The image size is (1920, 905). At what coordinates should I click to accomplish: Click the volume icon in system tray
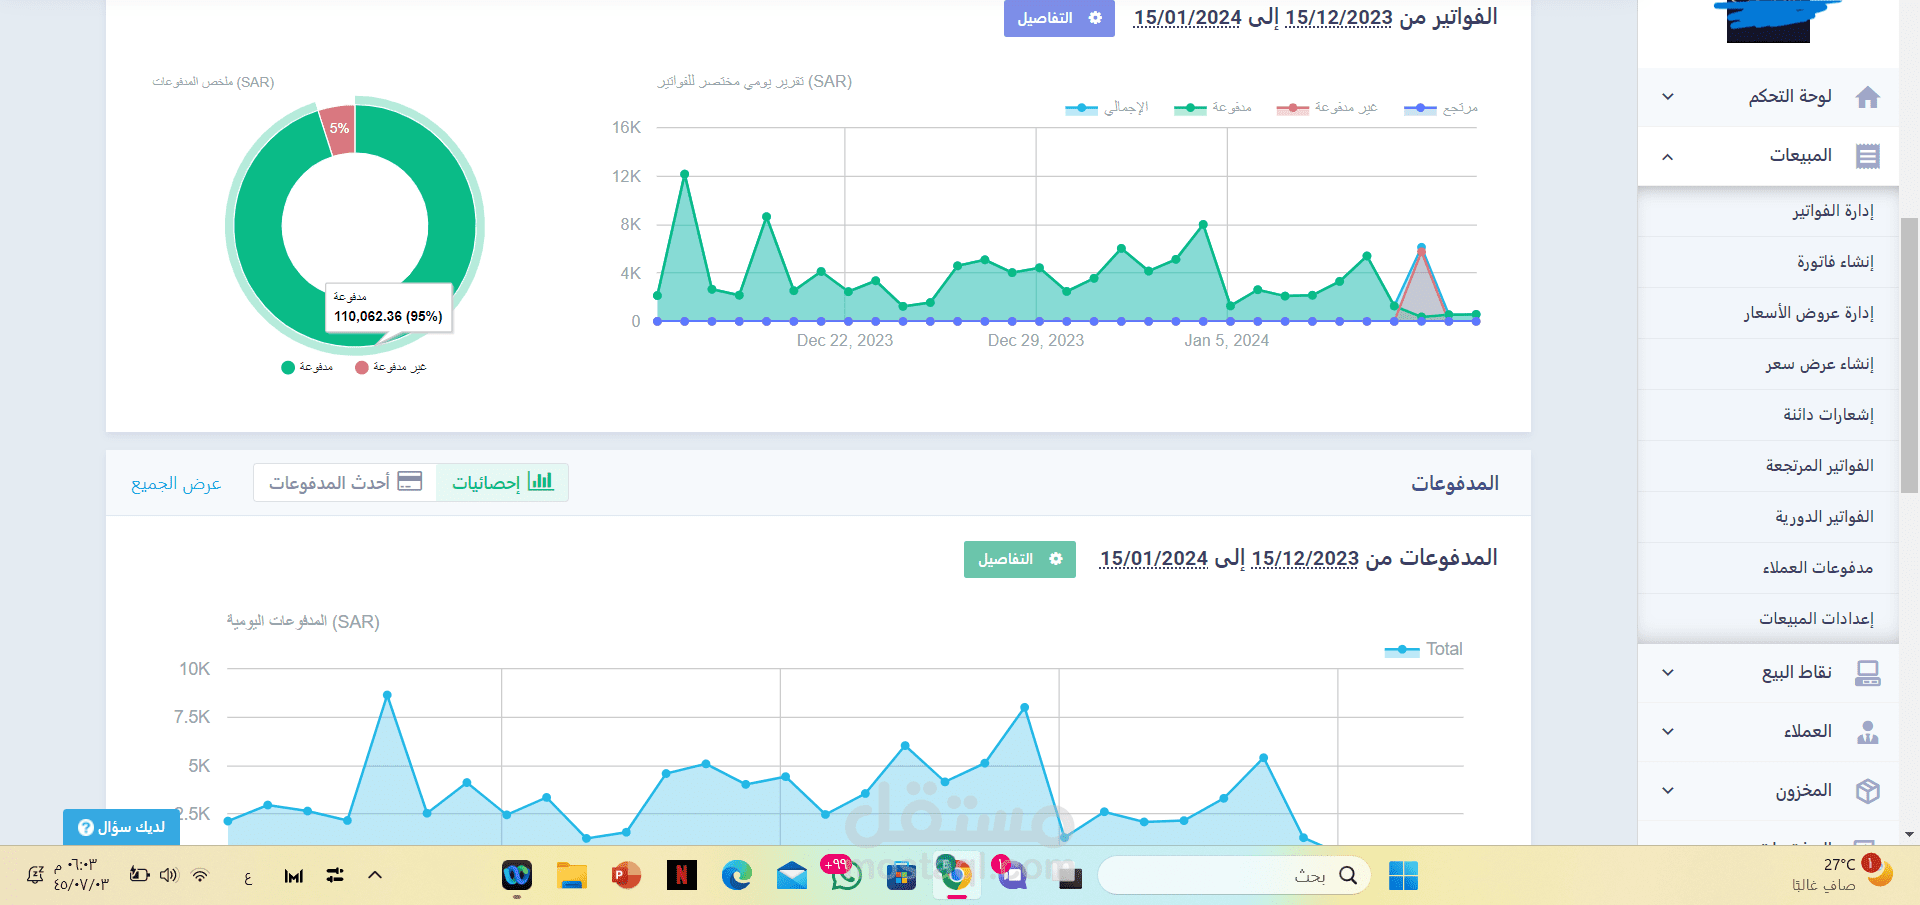[x=169, y=875]
